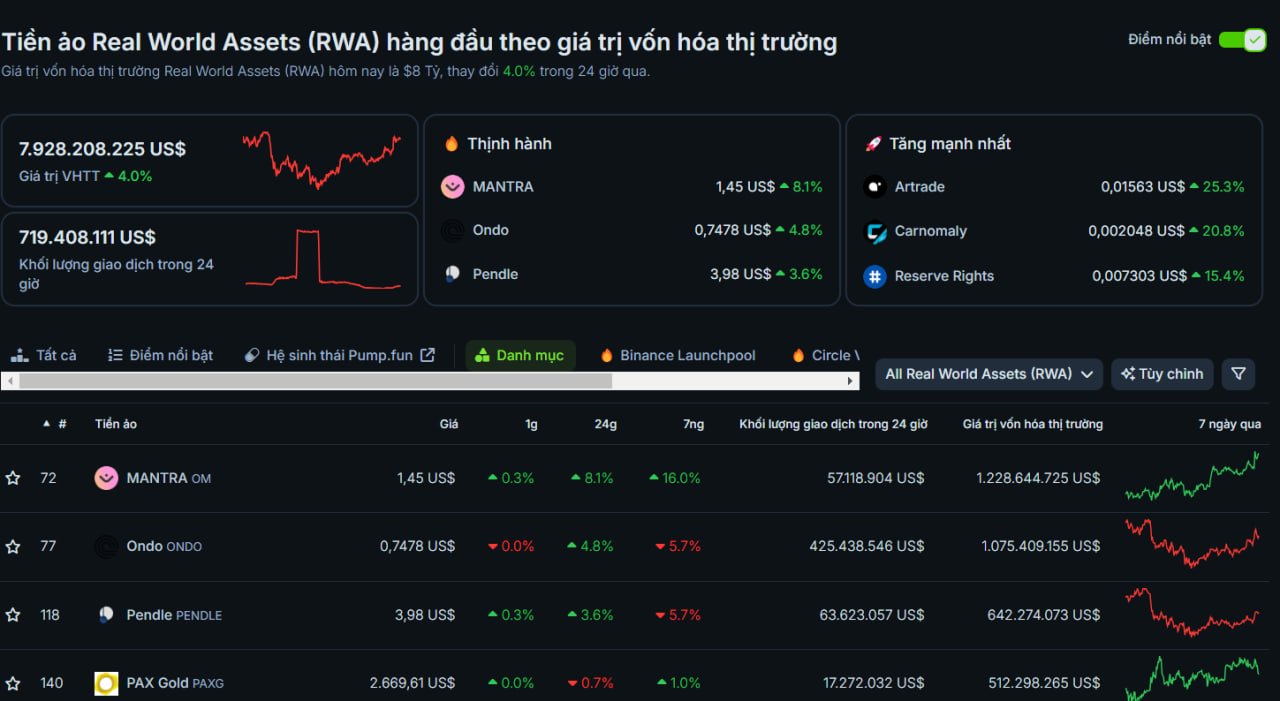Click right arrow of horizontal scrollbar

point(851,381)
